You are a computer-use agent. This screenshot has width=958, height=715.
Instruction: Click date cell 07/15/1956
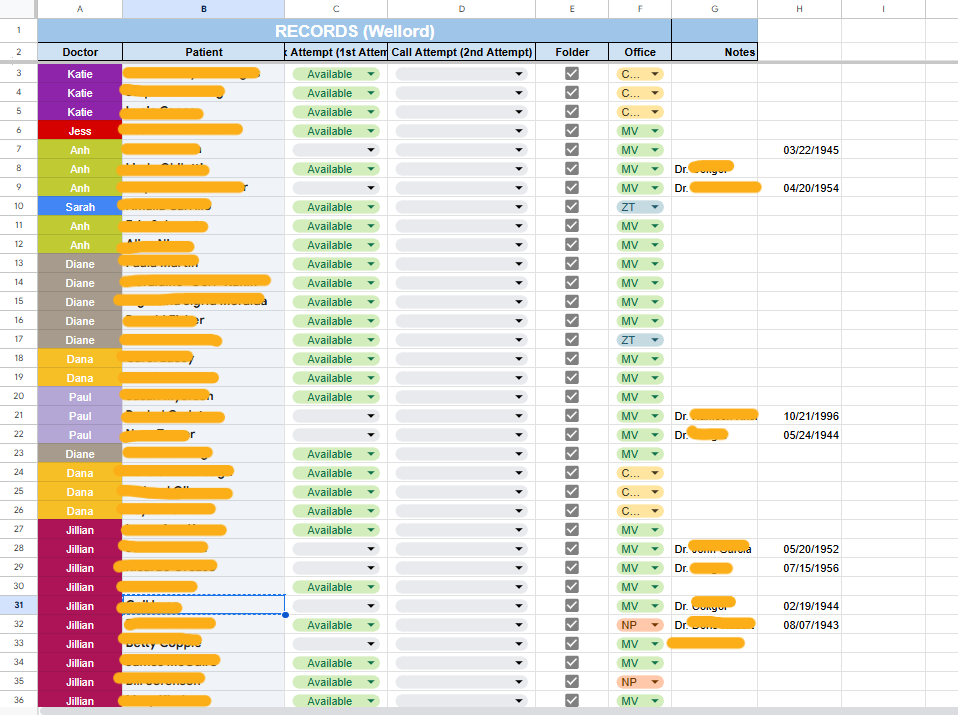[x=799, y=568]
